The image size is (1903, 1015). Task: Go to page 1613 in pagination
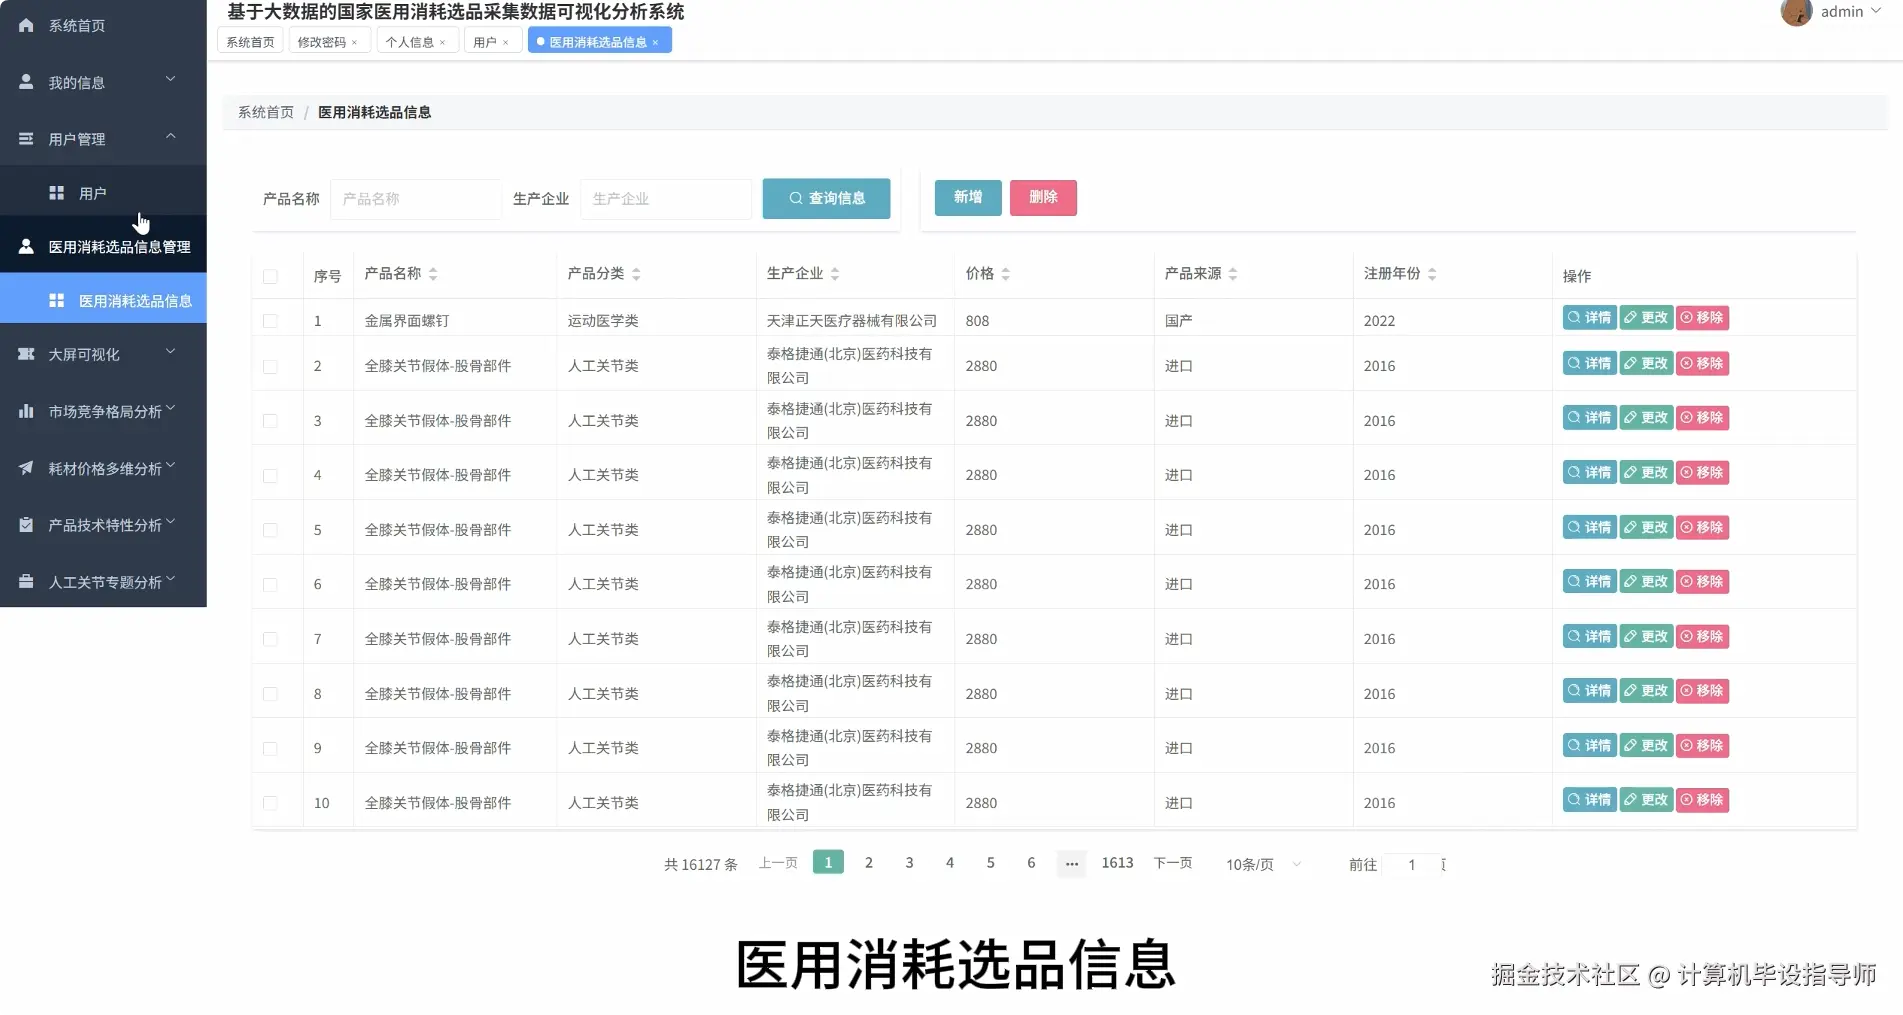pyautogui.click(x=1117, y=863)
